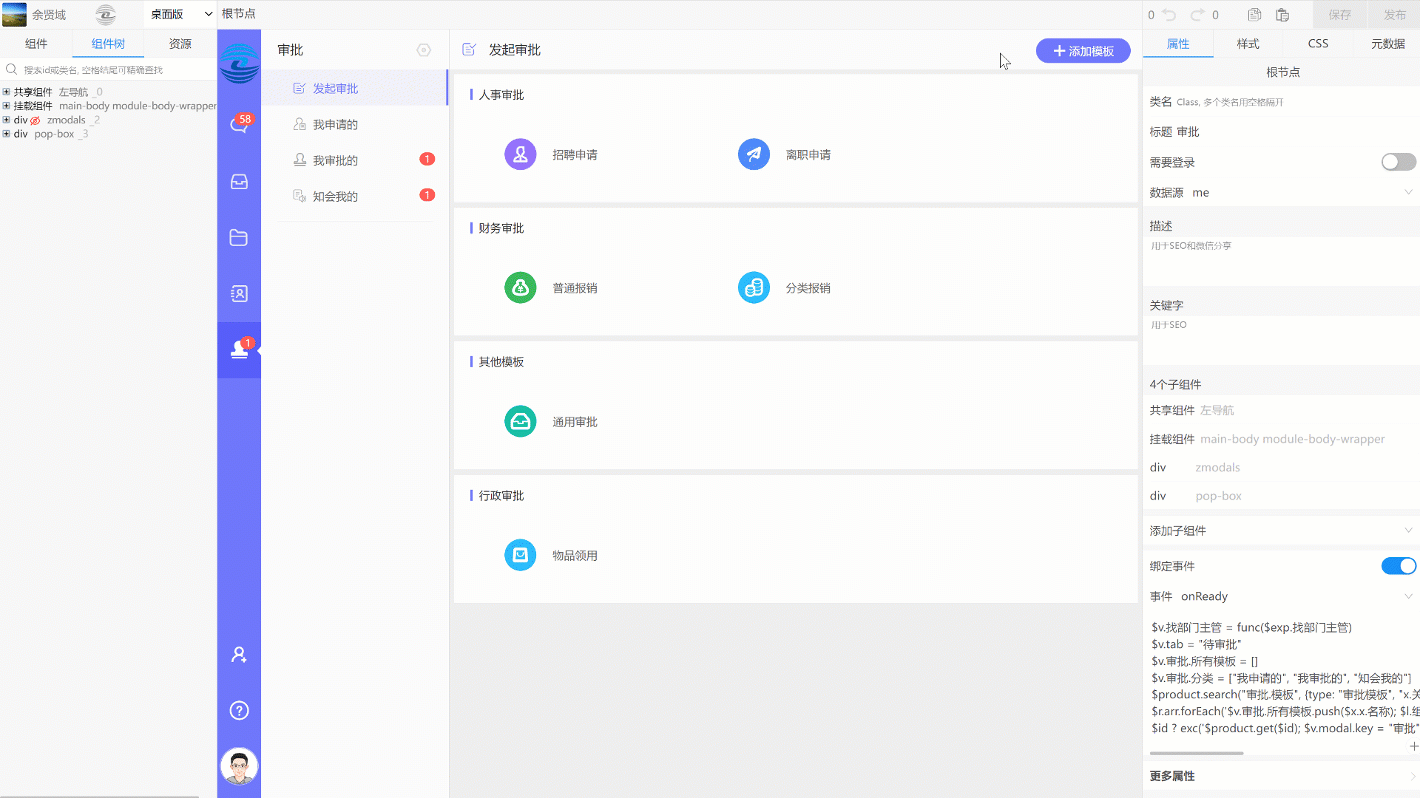Switch to the 组件 tab
The height and width of the screenshot is (798, 1420).
click(36, 44)
